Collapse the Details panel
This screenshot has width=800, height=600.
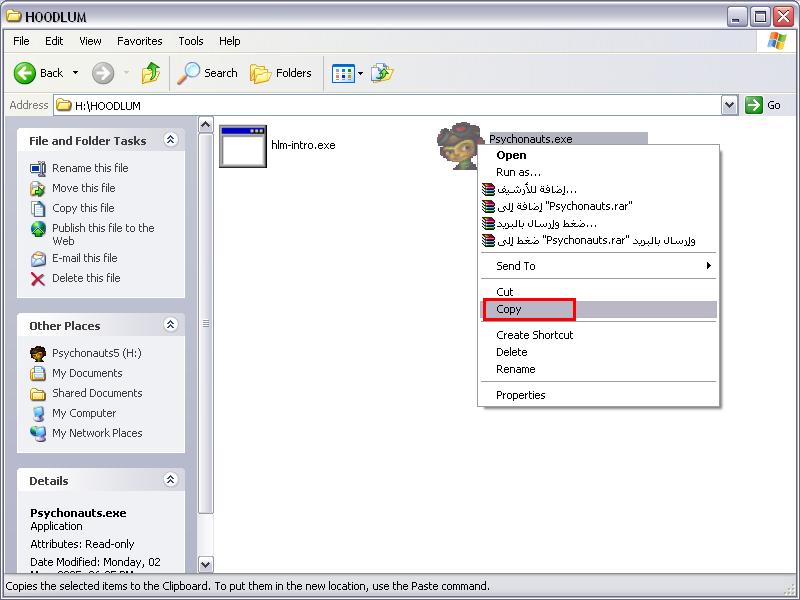point(170,480)
